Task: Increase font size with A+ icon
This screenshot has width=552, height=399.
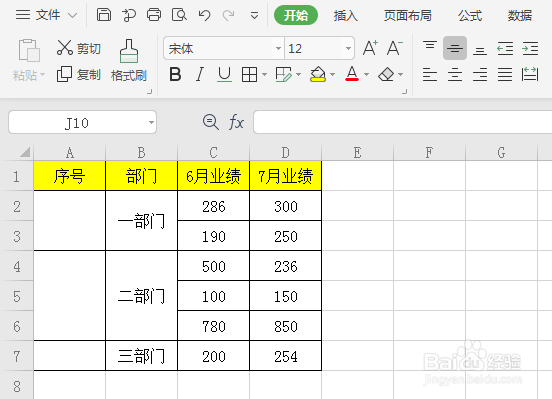Action: (x=370, y=48)
